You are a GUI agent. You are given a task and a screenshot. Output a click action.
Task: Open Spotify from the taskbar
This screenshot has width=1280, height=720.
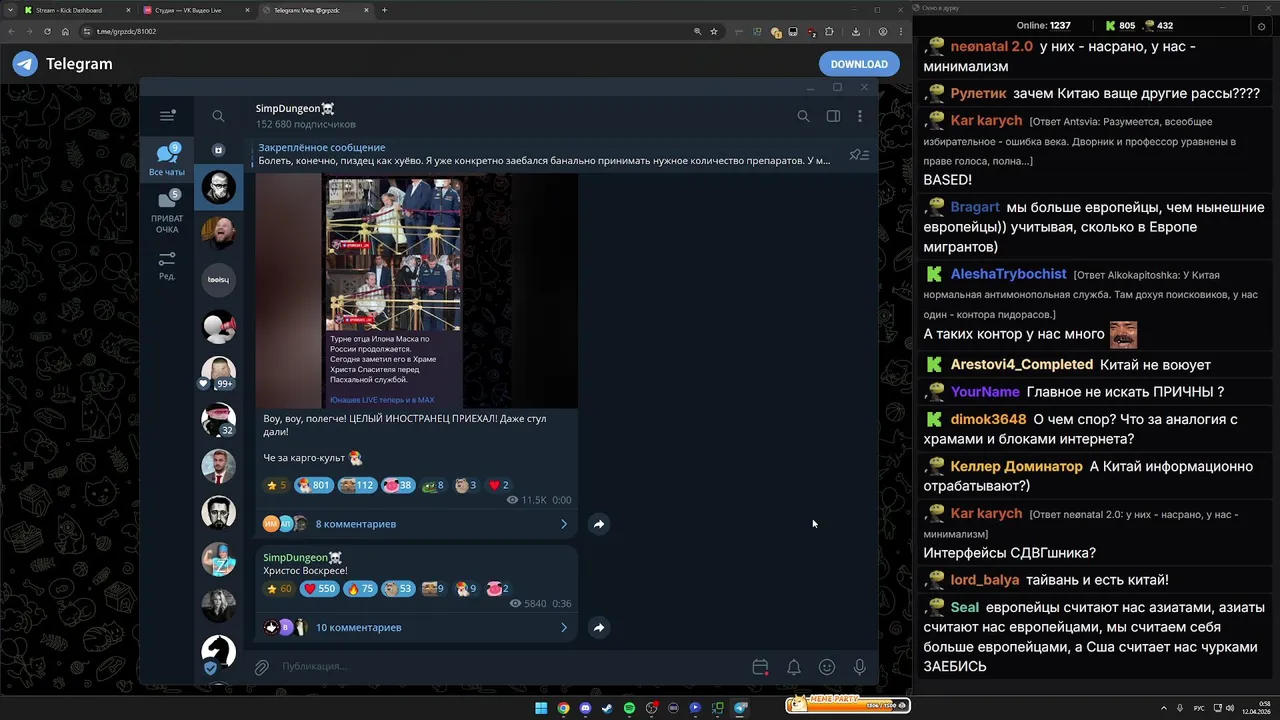coord(629,708)
